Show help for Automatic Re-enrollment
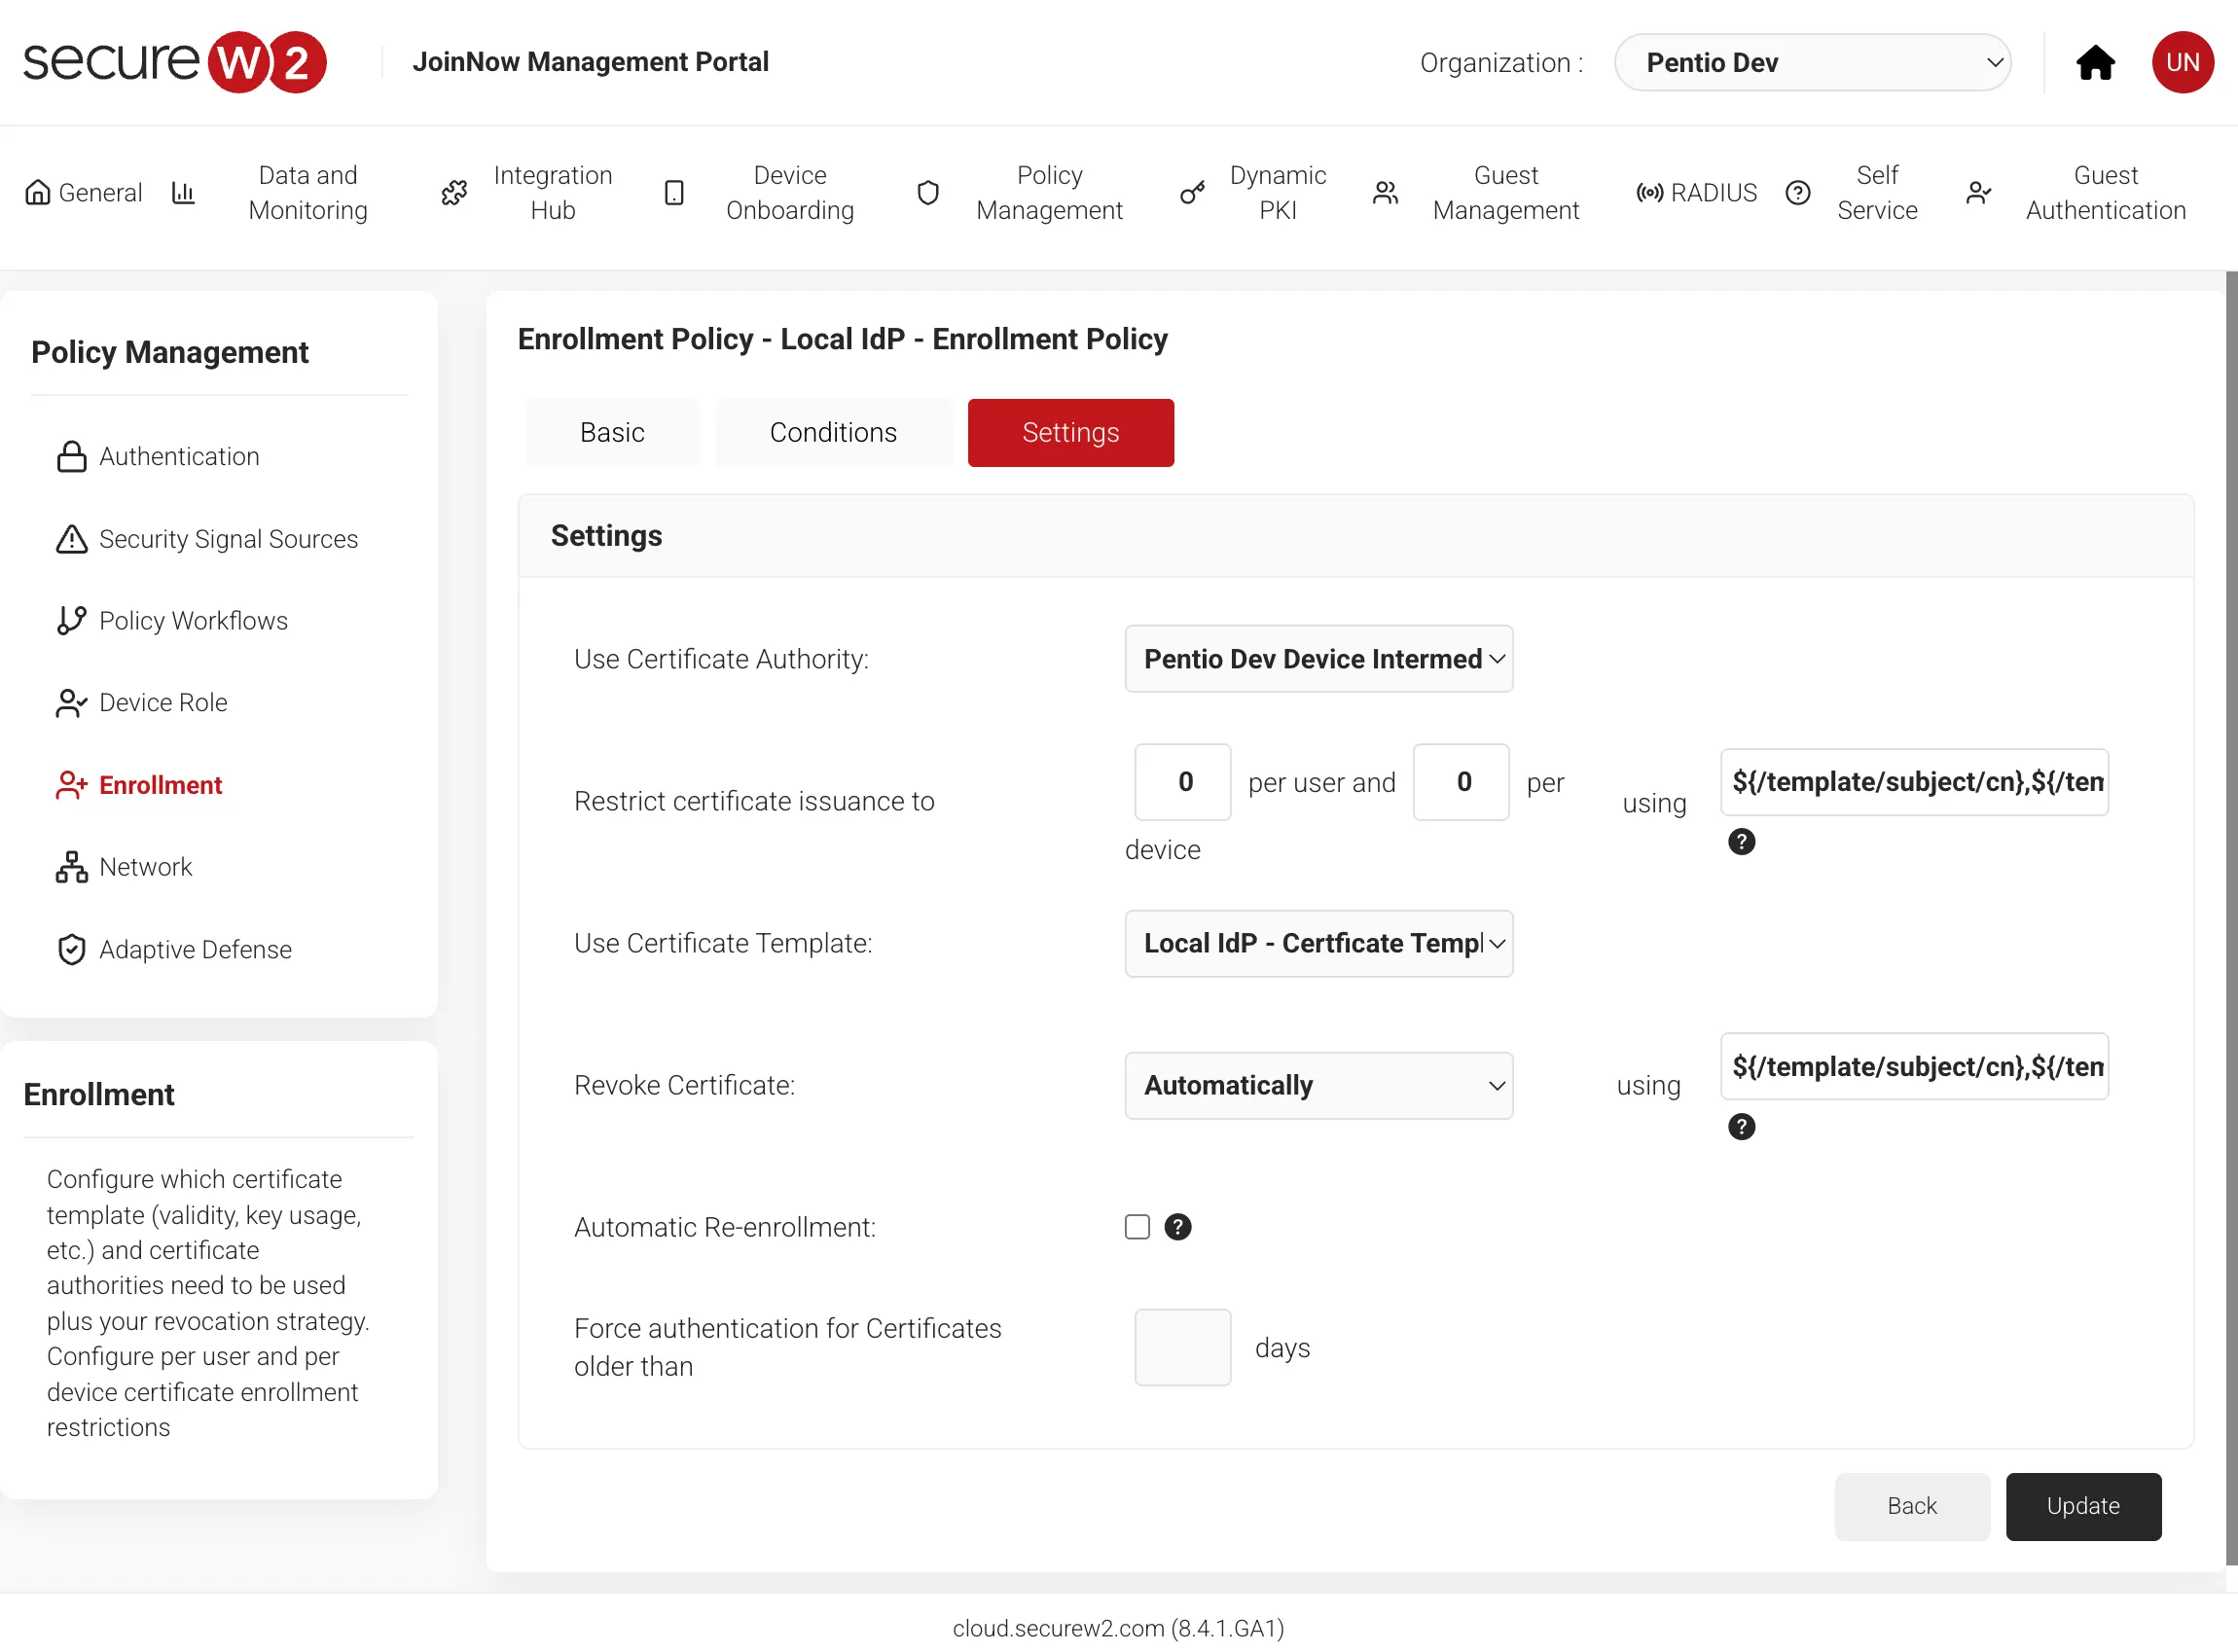The image size is (2238, 1652). [x=1177, y=1227]
